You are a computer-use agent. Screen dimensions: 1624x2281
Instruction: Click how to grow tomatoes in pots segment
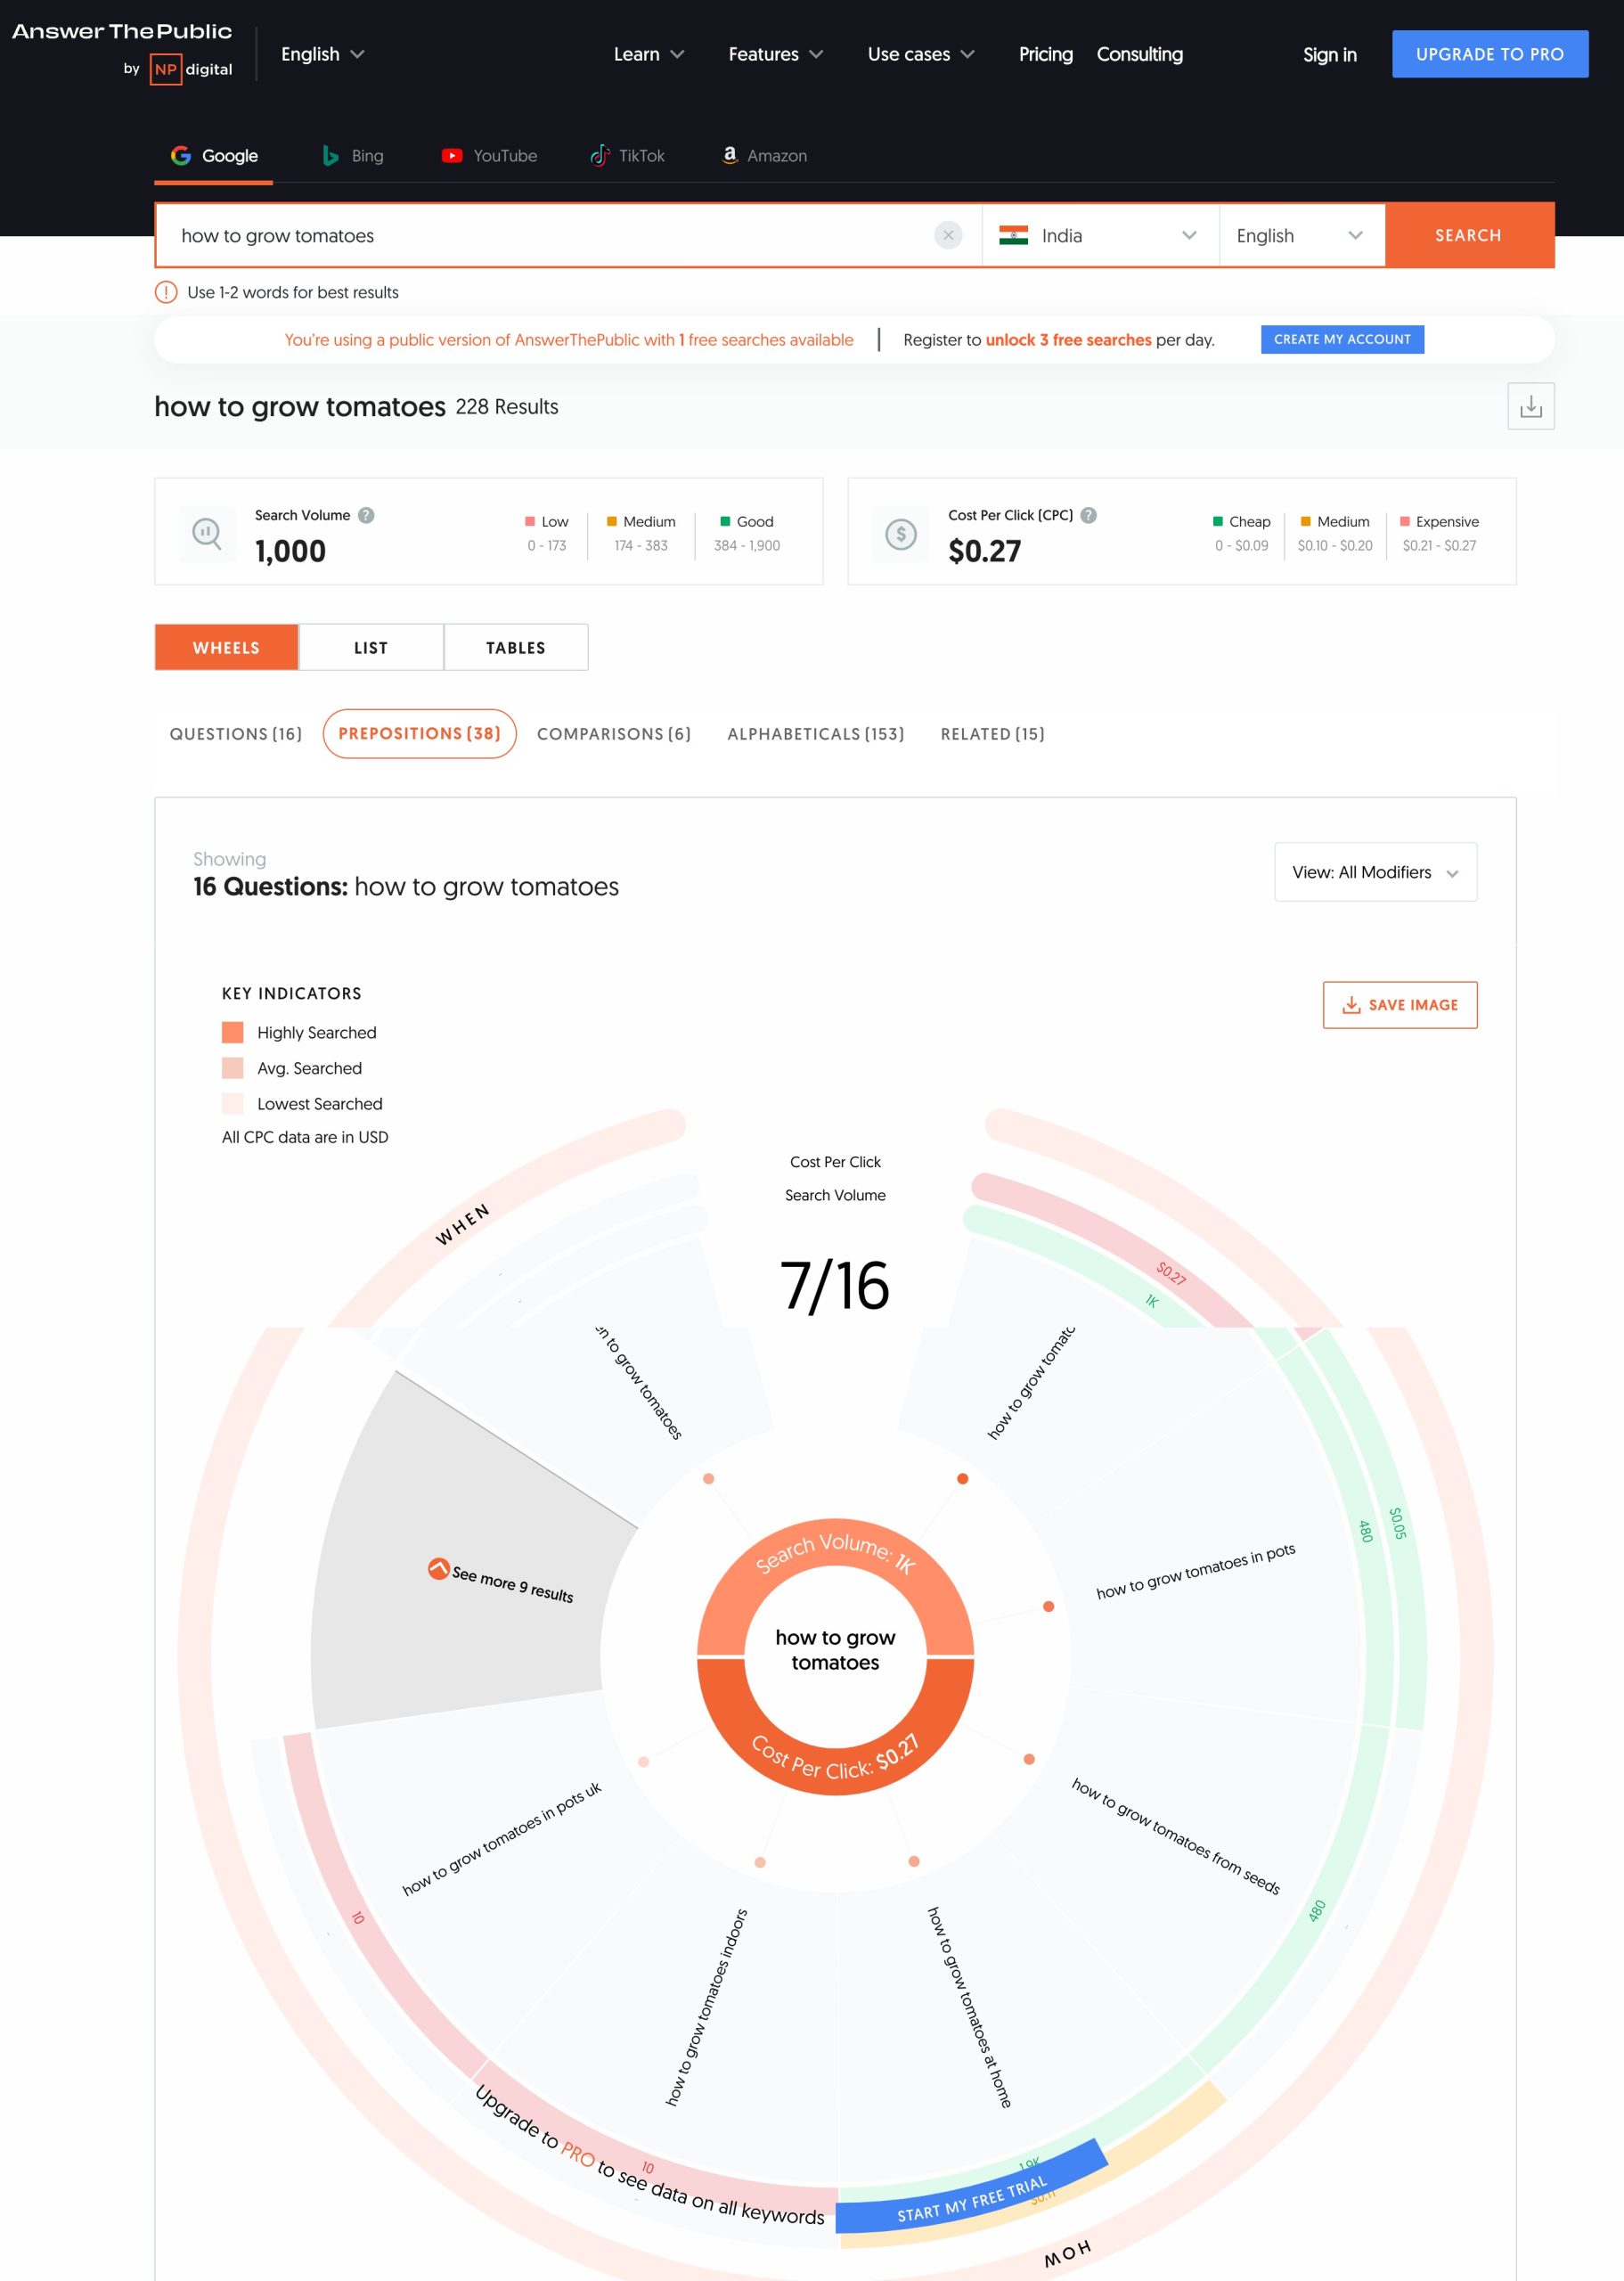1195,1571
